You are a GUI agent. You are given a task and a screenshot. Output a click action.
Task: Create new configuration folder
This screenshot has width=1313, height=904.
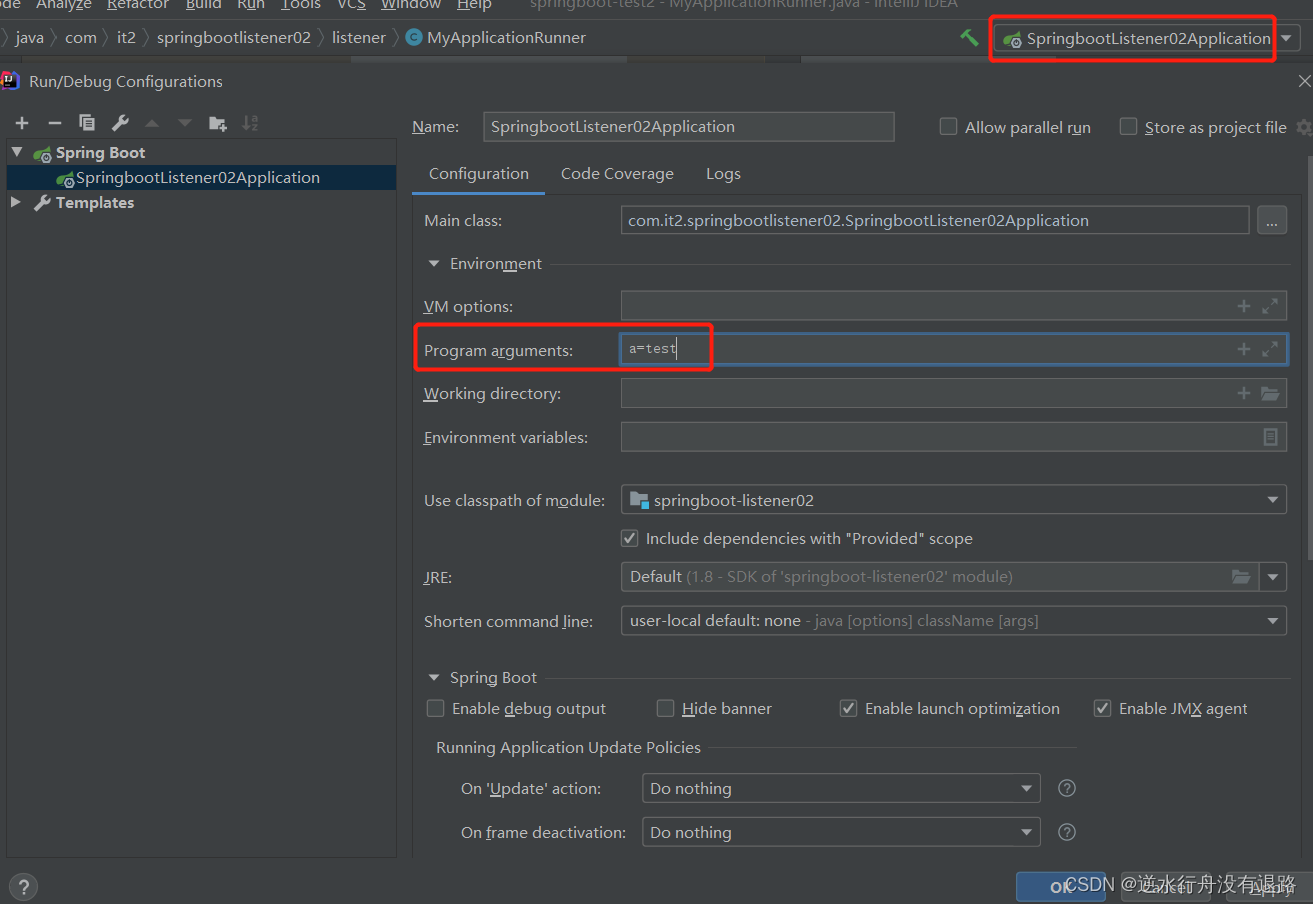[217, 123]
